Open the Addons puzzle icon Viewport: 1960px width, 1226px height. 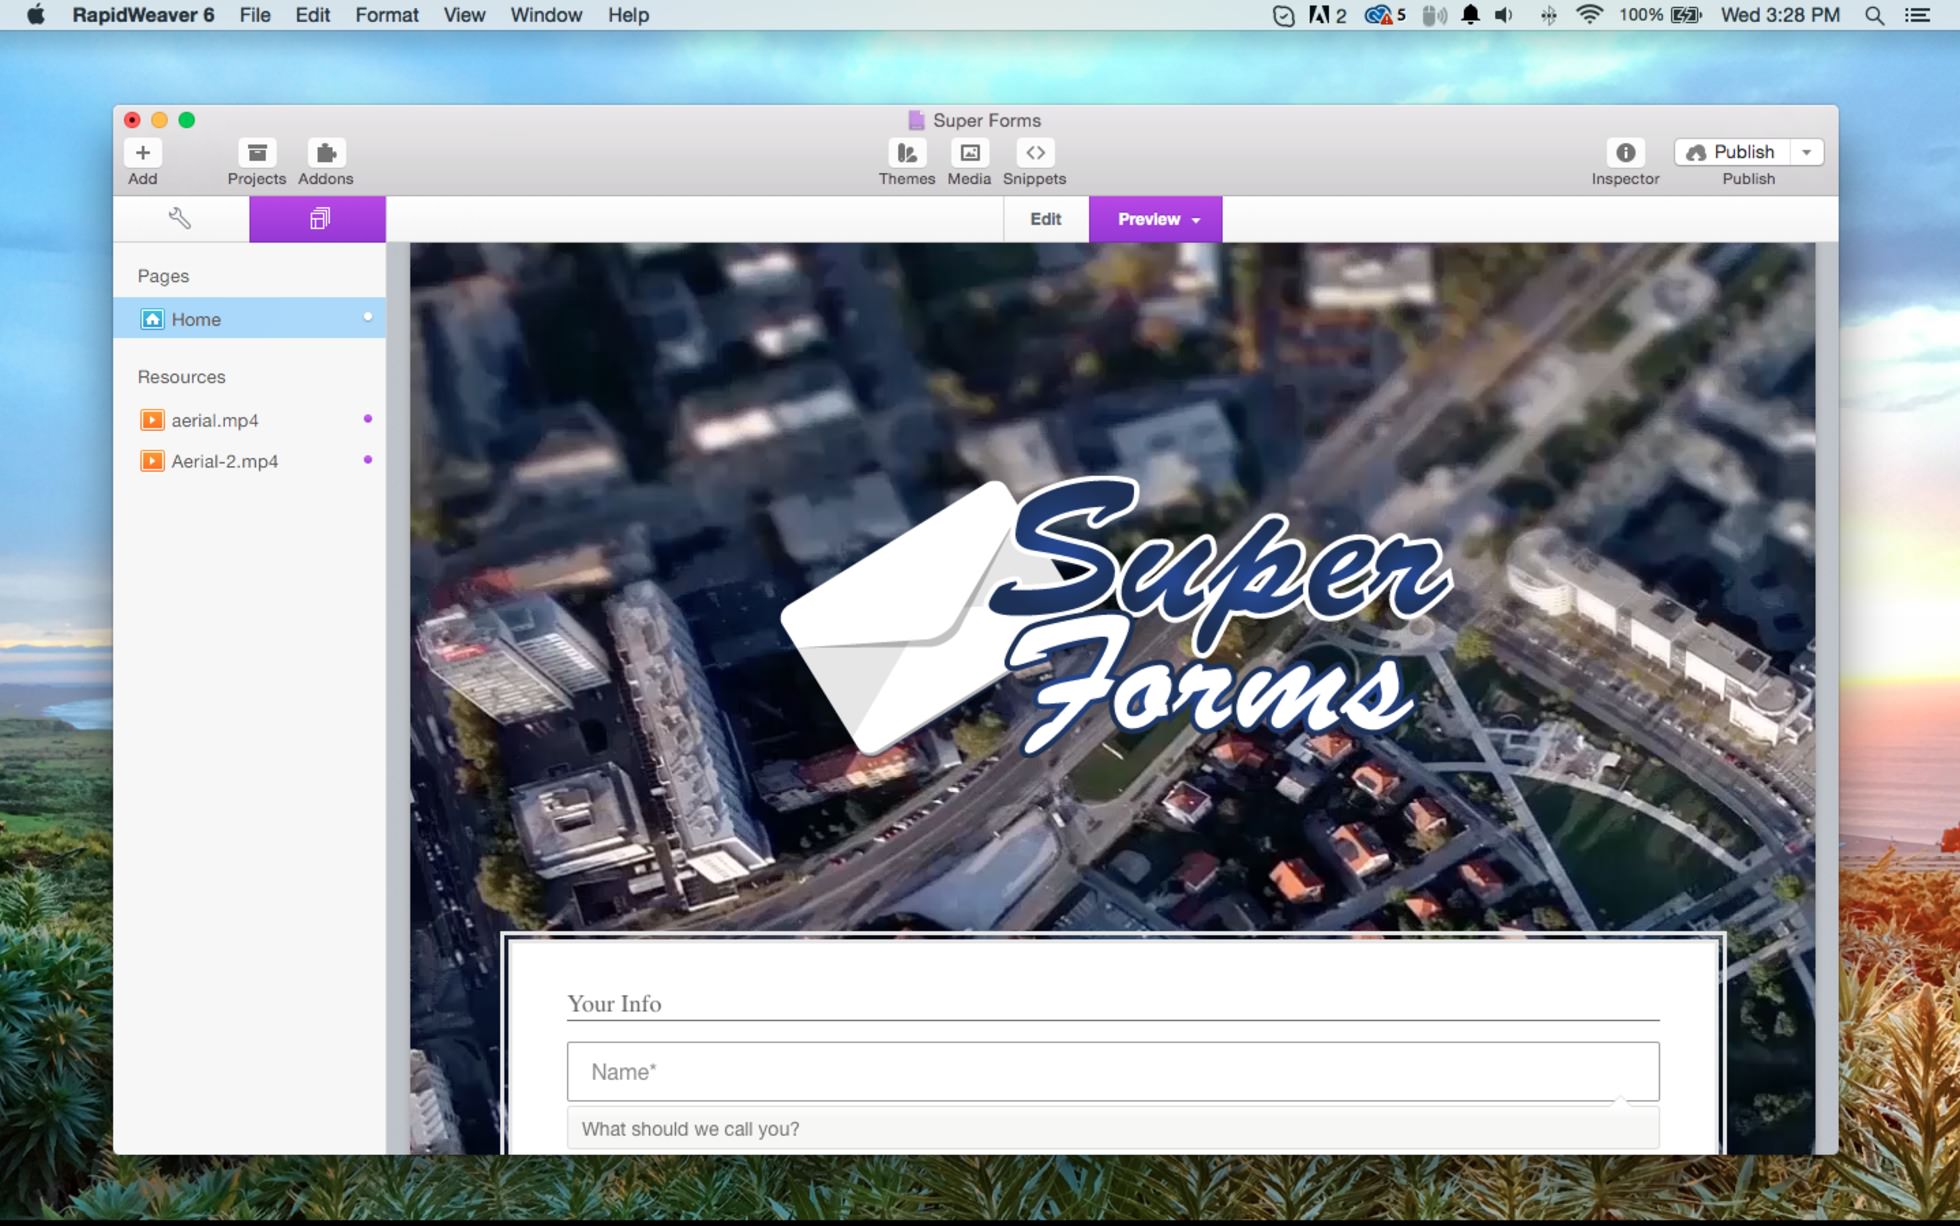click(x=326, y=153)
